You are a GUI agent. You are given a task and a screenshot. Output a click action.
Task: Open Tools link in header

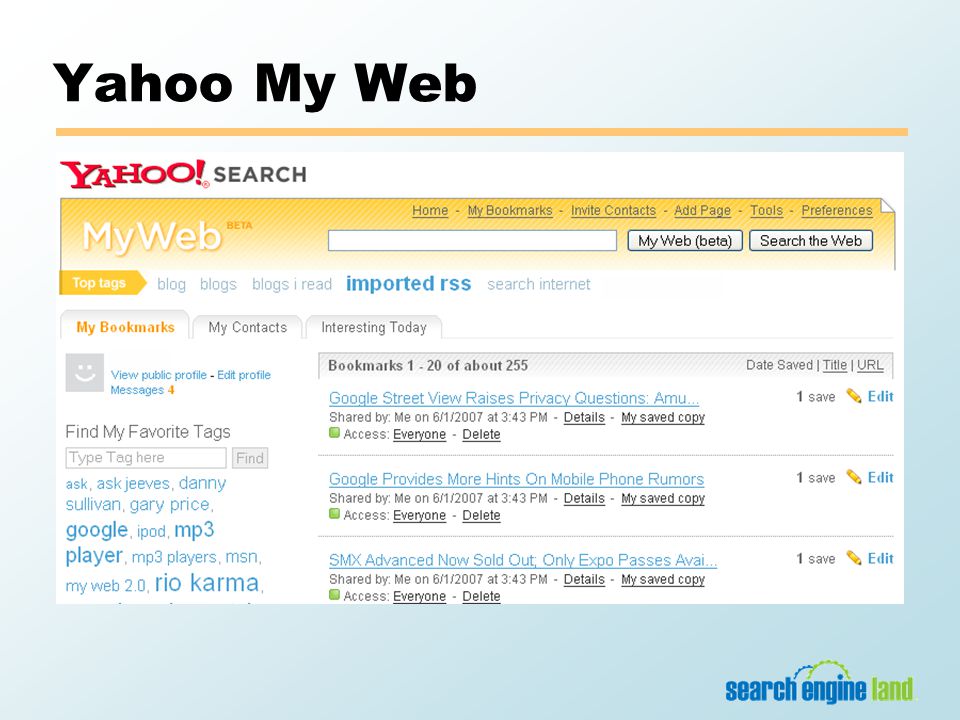pos(766,211)
